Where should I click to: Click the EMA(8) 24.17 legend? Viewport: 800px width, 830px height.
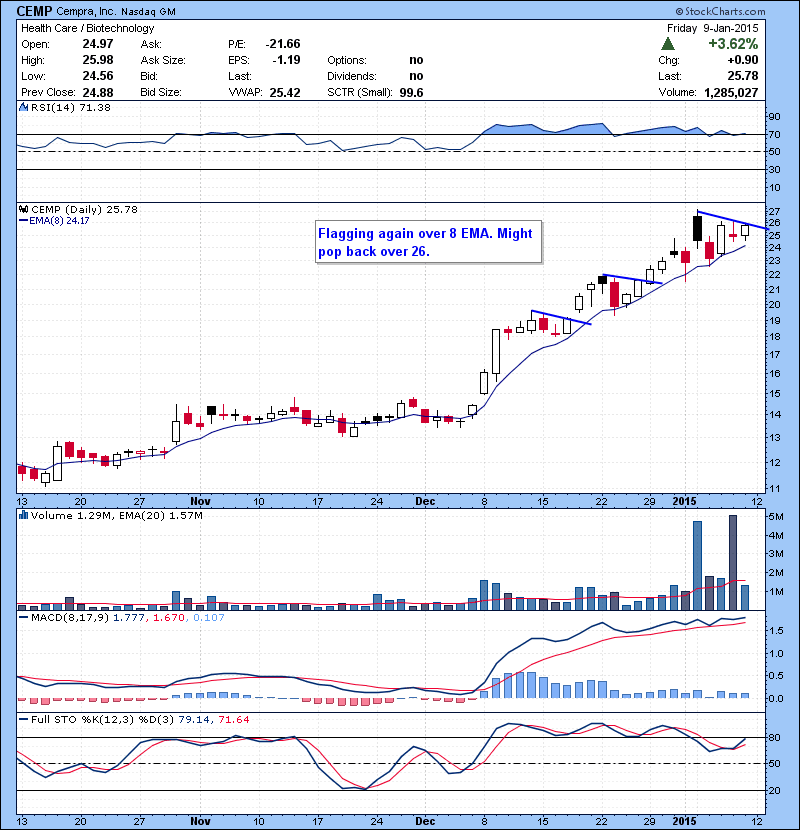pyautogui.click(x=55, y=221)
